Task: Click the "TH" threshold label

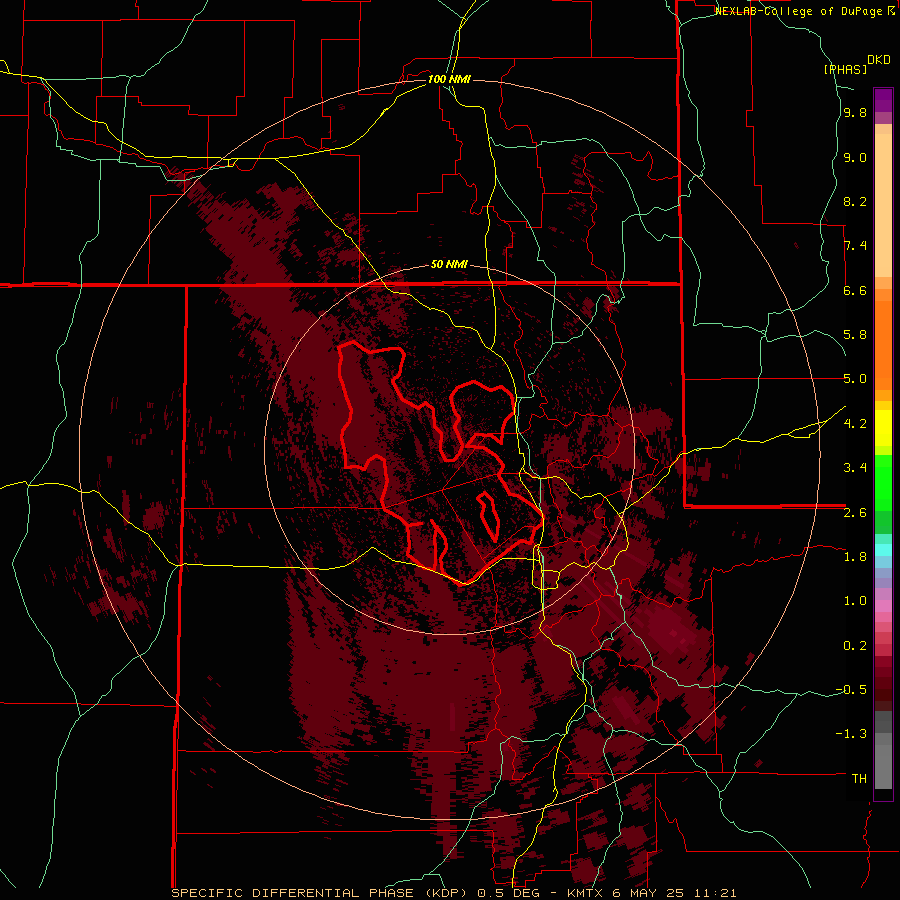Action: point(859,779)
